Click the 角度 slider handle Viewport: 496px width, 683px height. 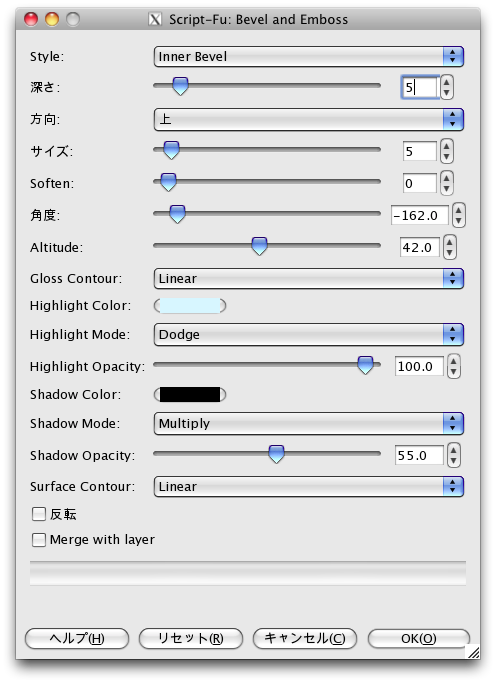tap(177, 214)
